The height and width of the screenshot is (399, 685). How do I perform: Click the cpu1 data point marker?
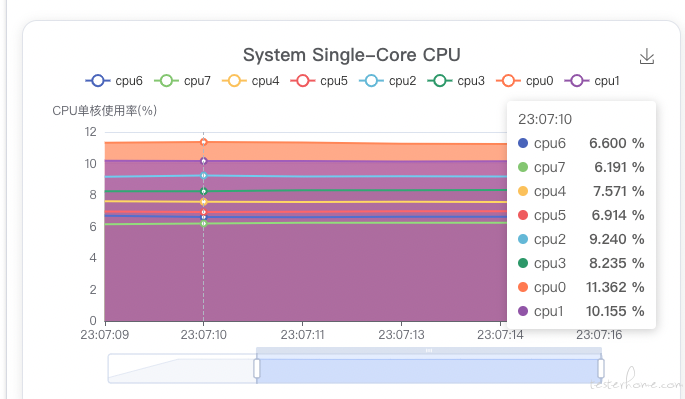coord(204,161)
